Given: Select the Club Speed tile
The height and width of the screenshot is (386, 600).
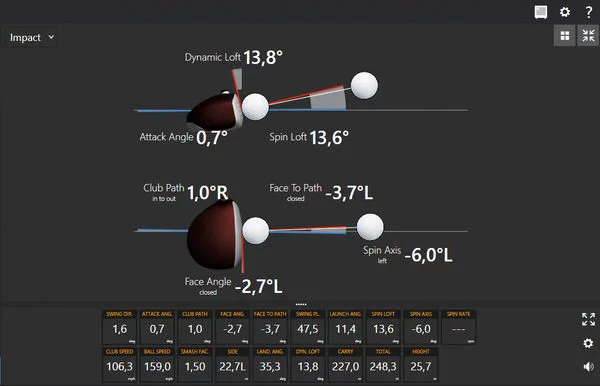Looking at the screenshot, I should tap(120, 364).
